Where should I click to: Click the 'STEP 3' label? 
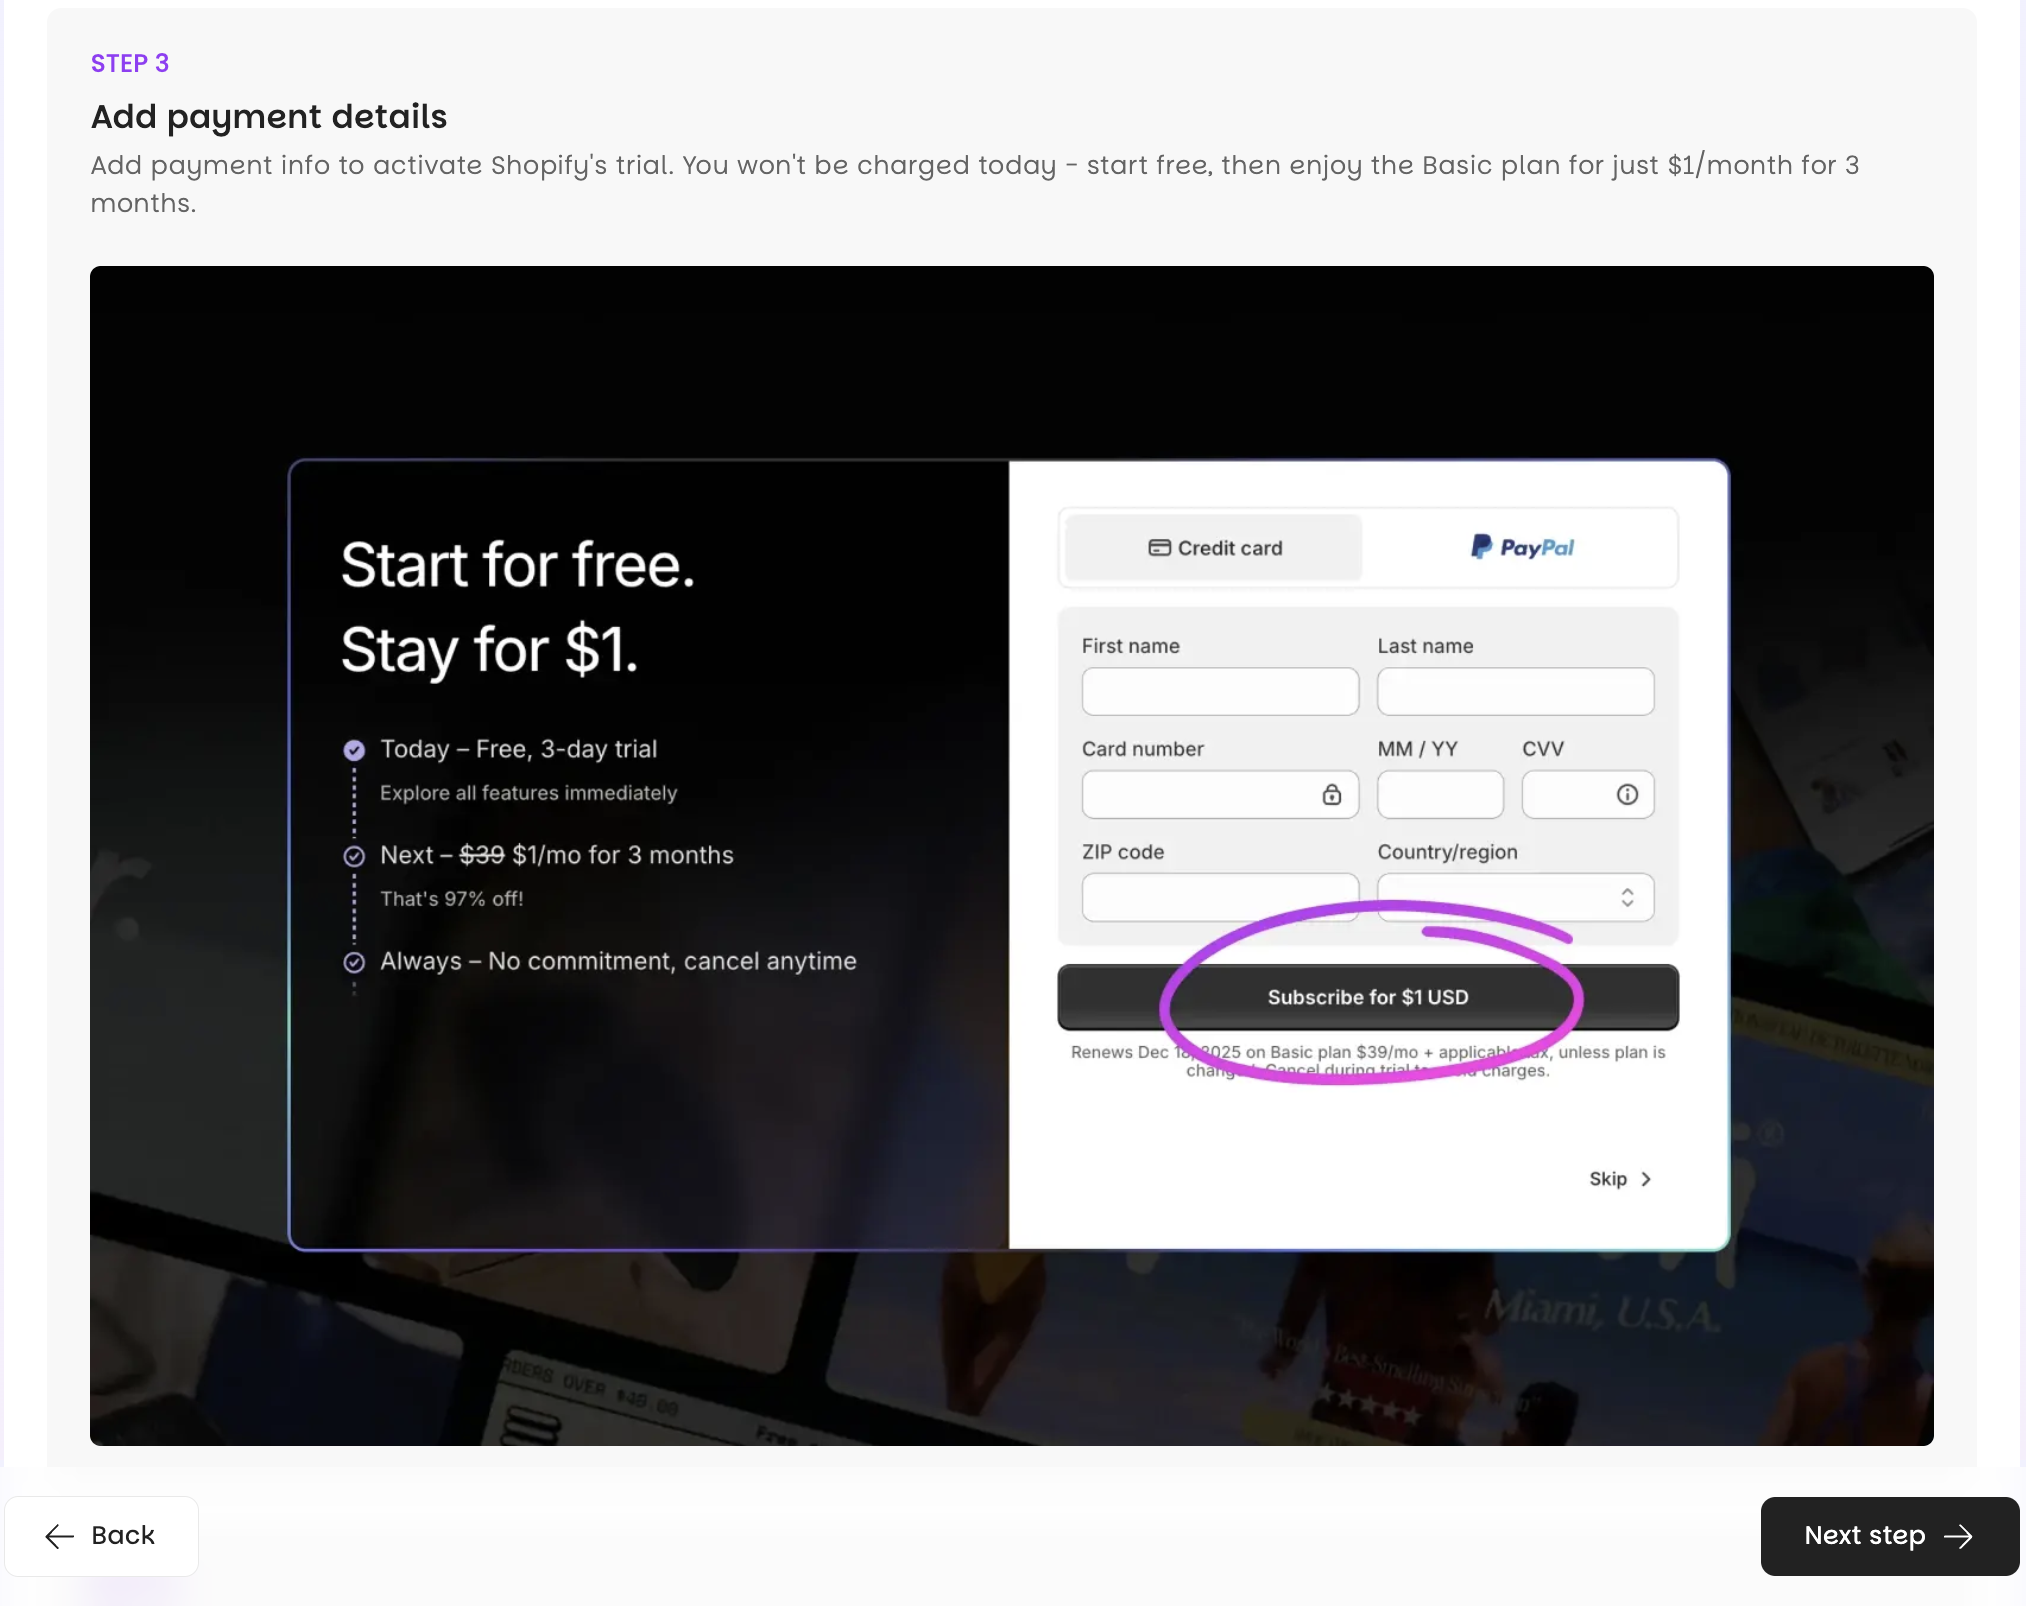[x=130, y=63]
